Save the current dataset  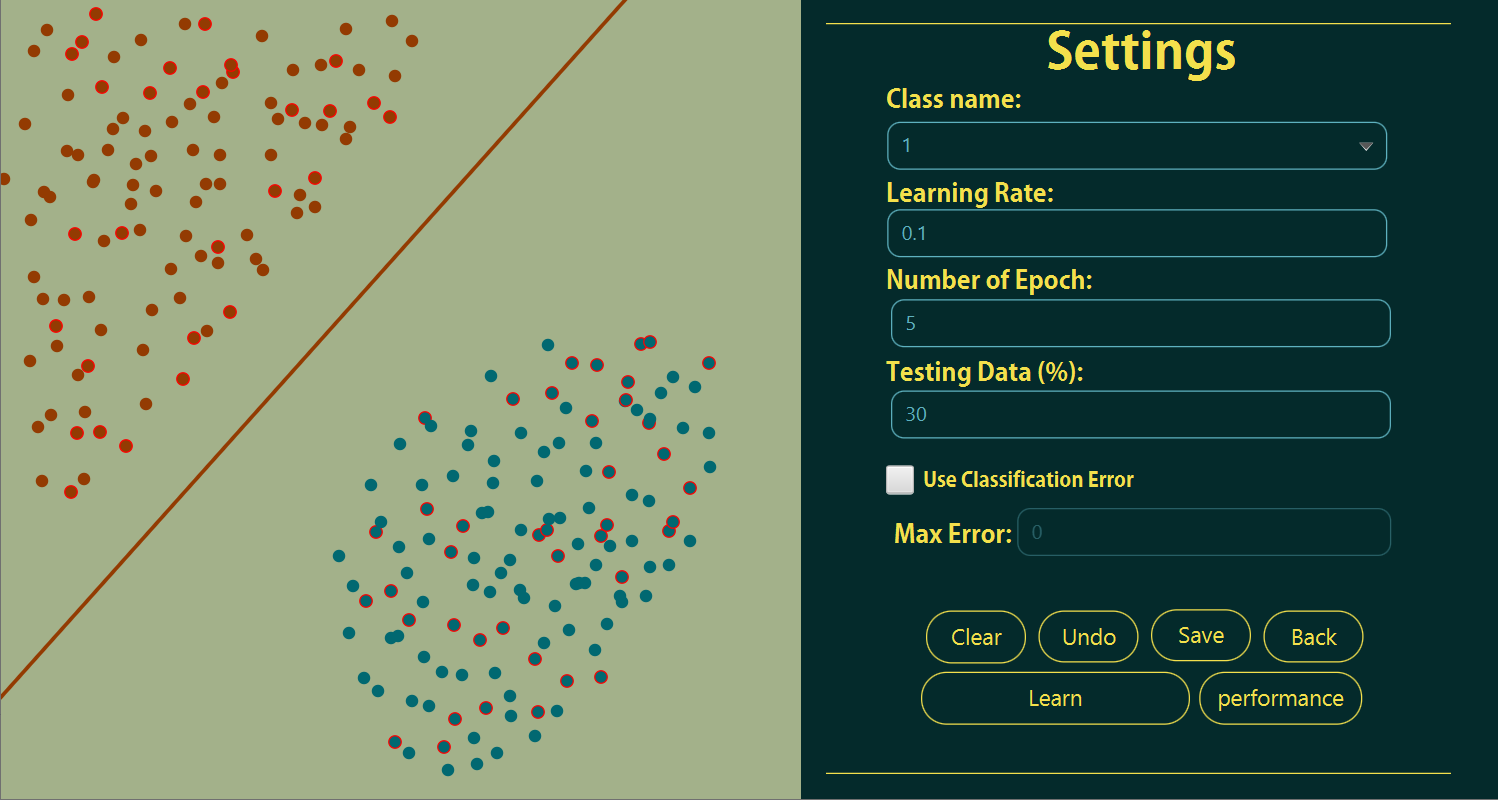(1201, 636)
